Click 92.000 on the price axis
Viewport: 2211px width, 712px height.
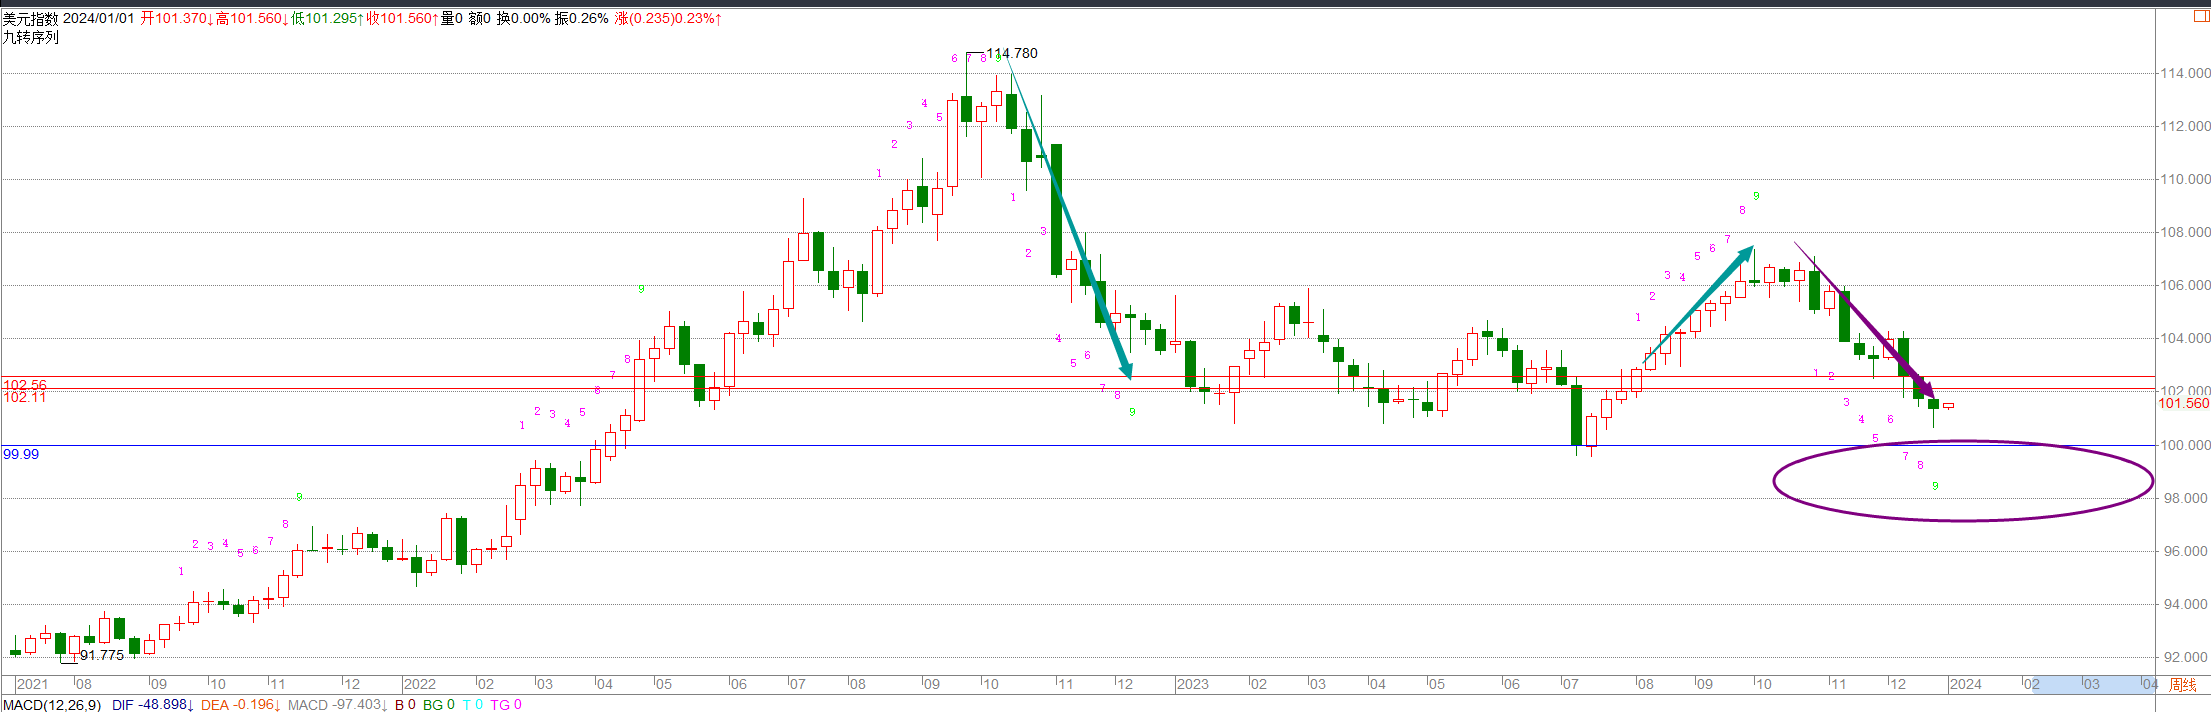2185,657
